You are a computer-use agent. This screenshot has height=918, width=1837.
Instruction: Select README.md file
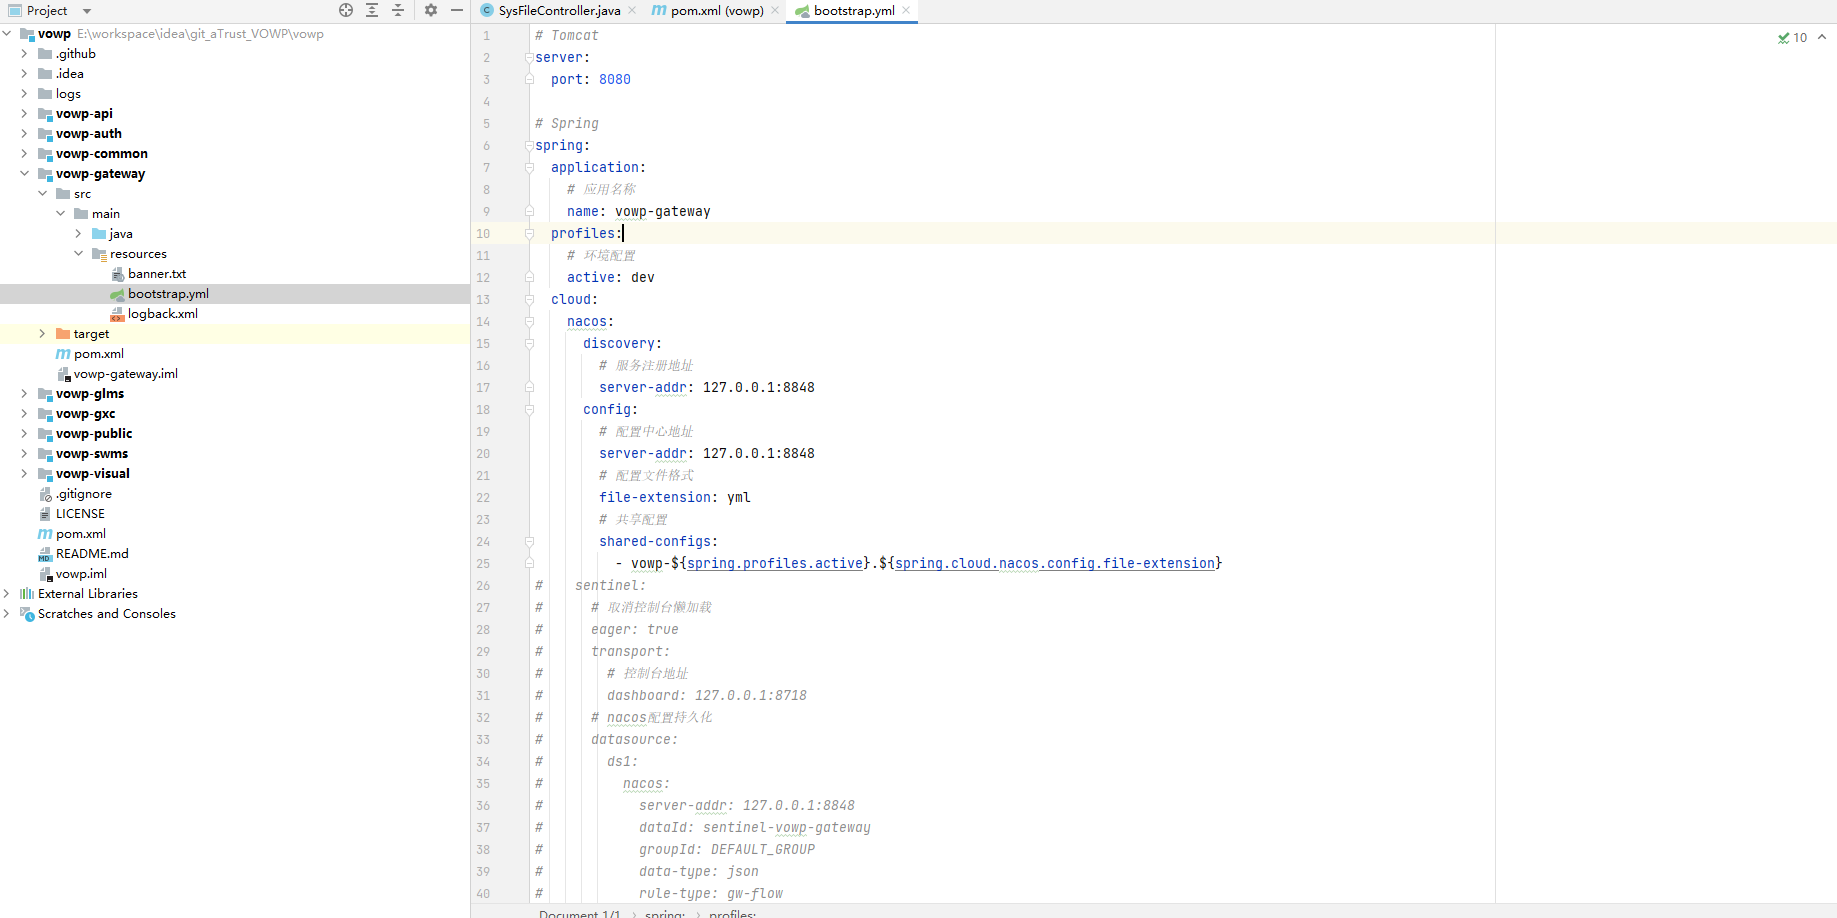point(92,553)
